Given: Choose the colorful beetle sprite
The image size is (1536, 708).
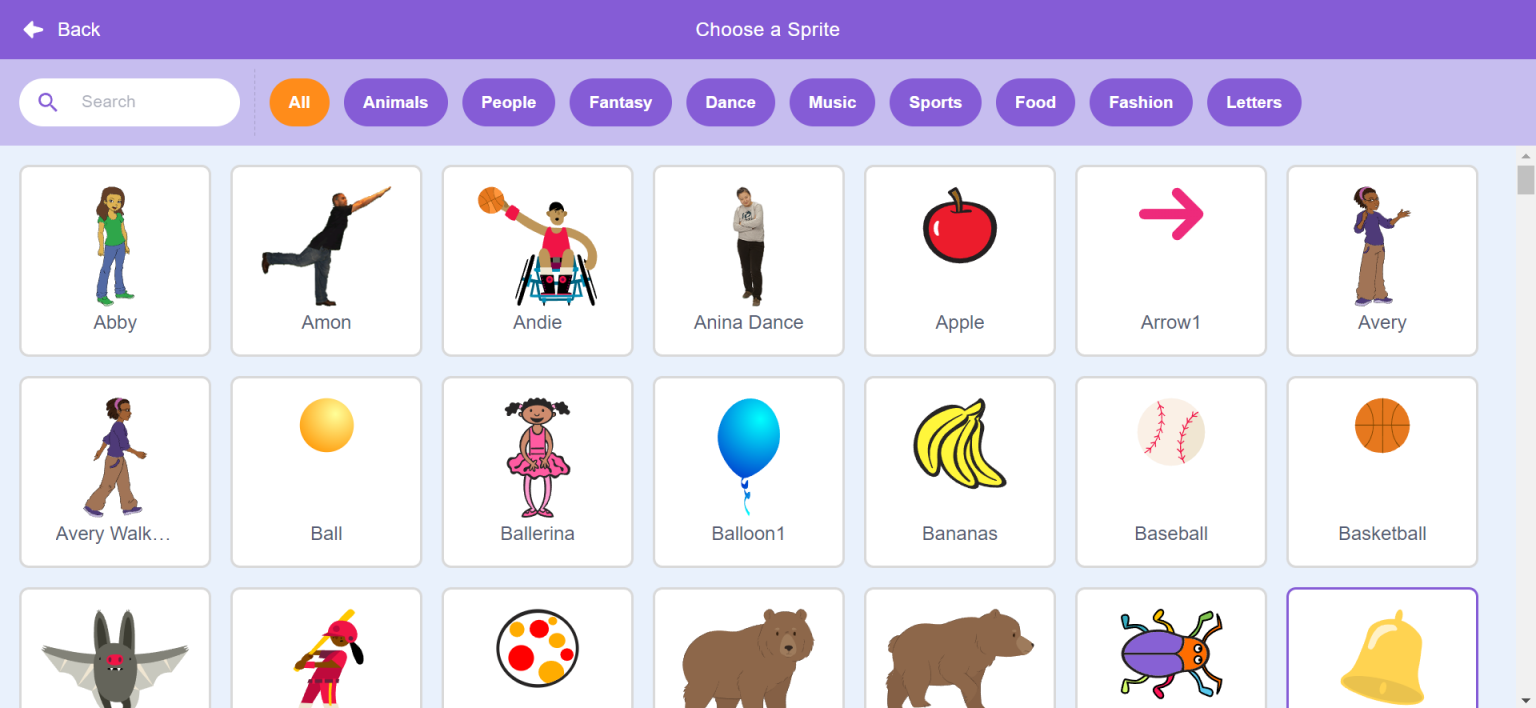Looking at the screenshot, I should [1171, 649].
